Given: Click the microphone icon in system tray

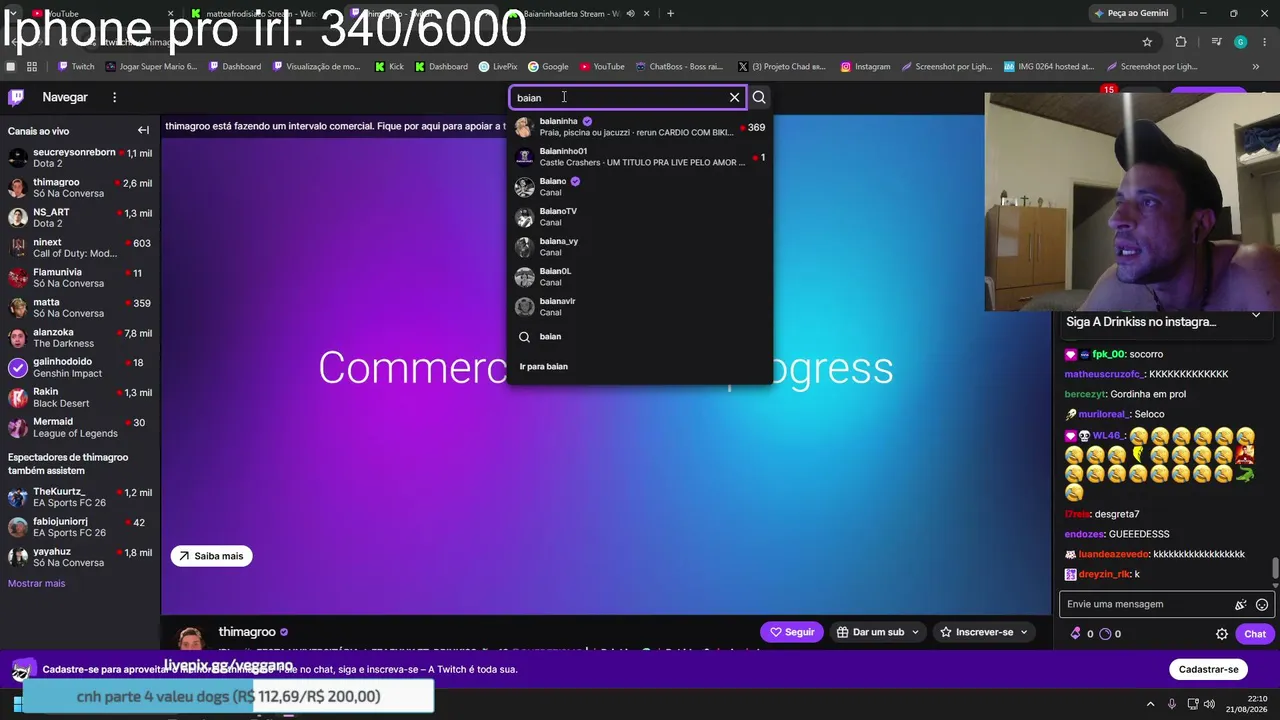Looking at the screenshot, I should pyautogui.click(x=1172, y=704).
